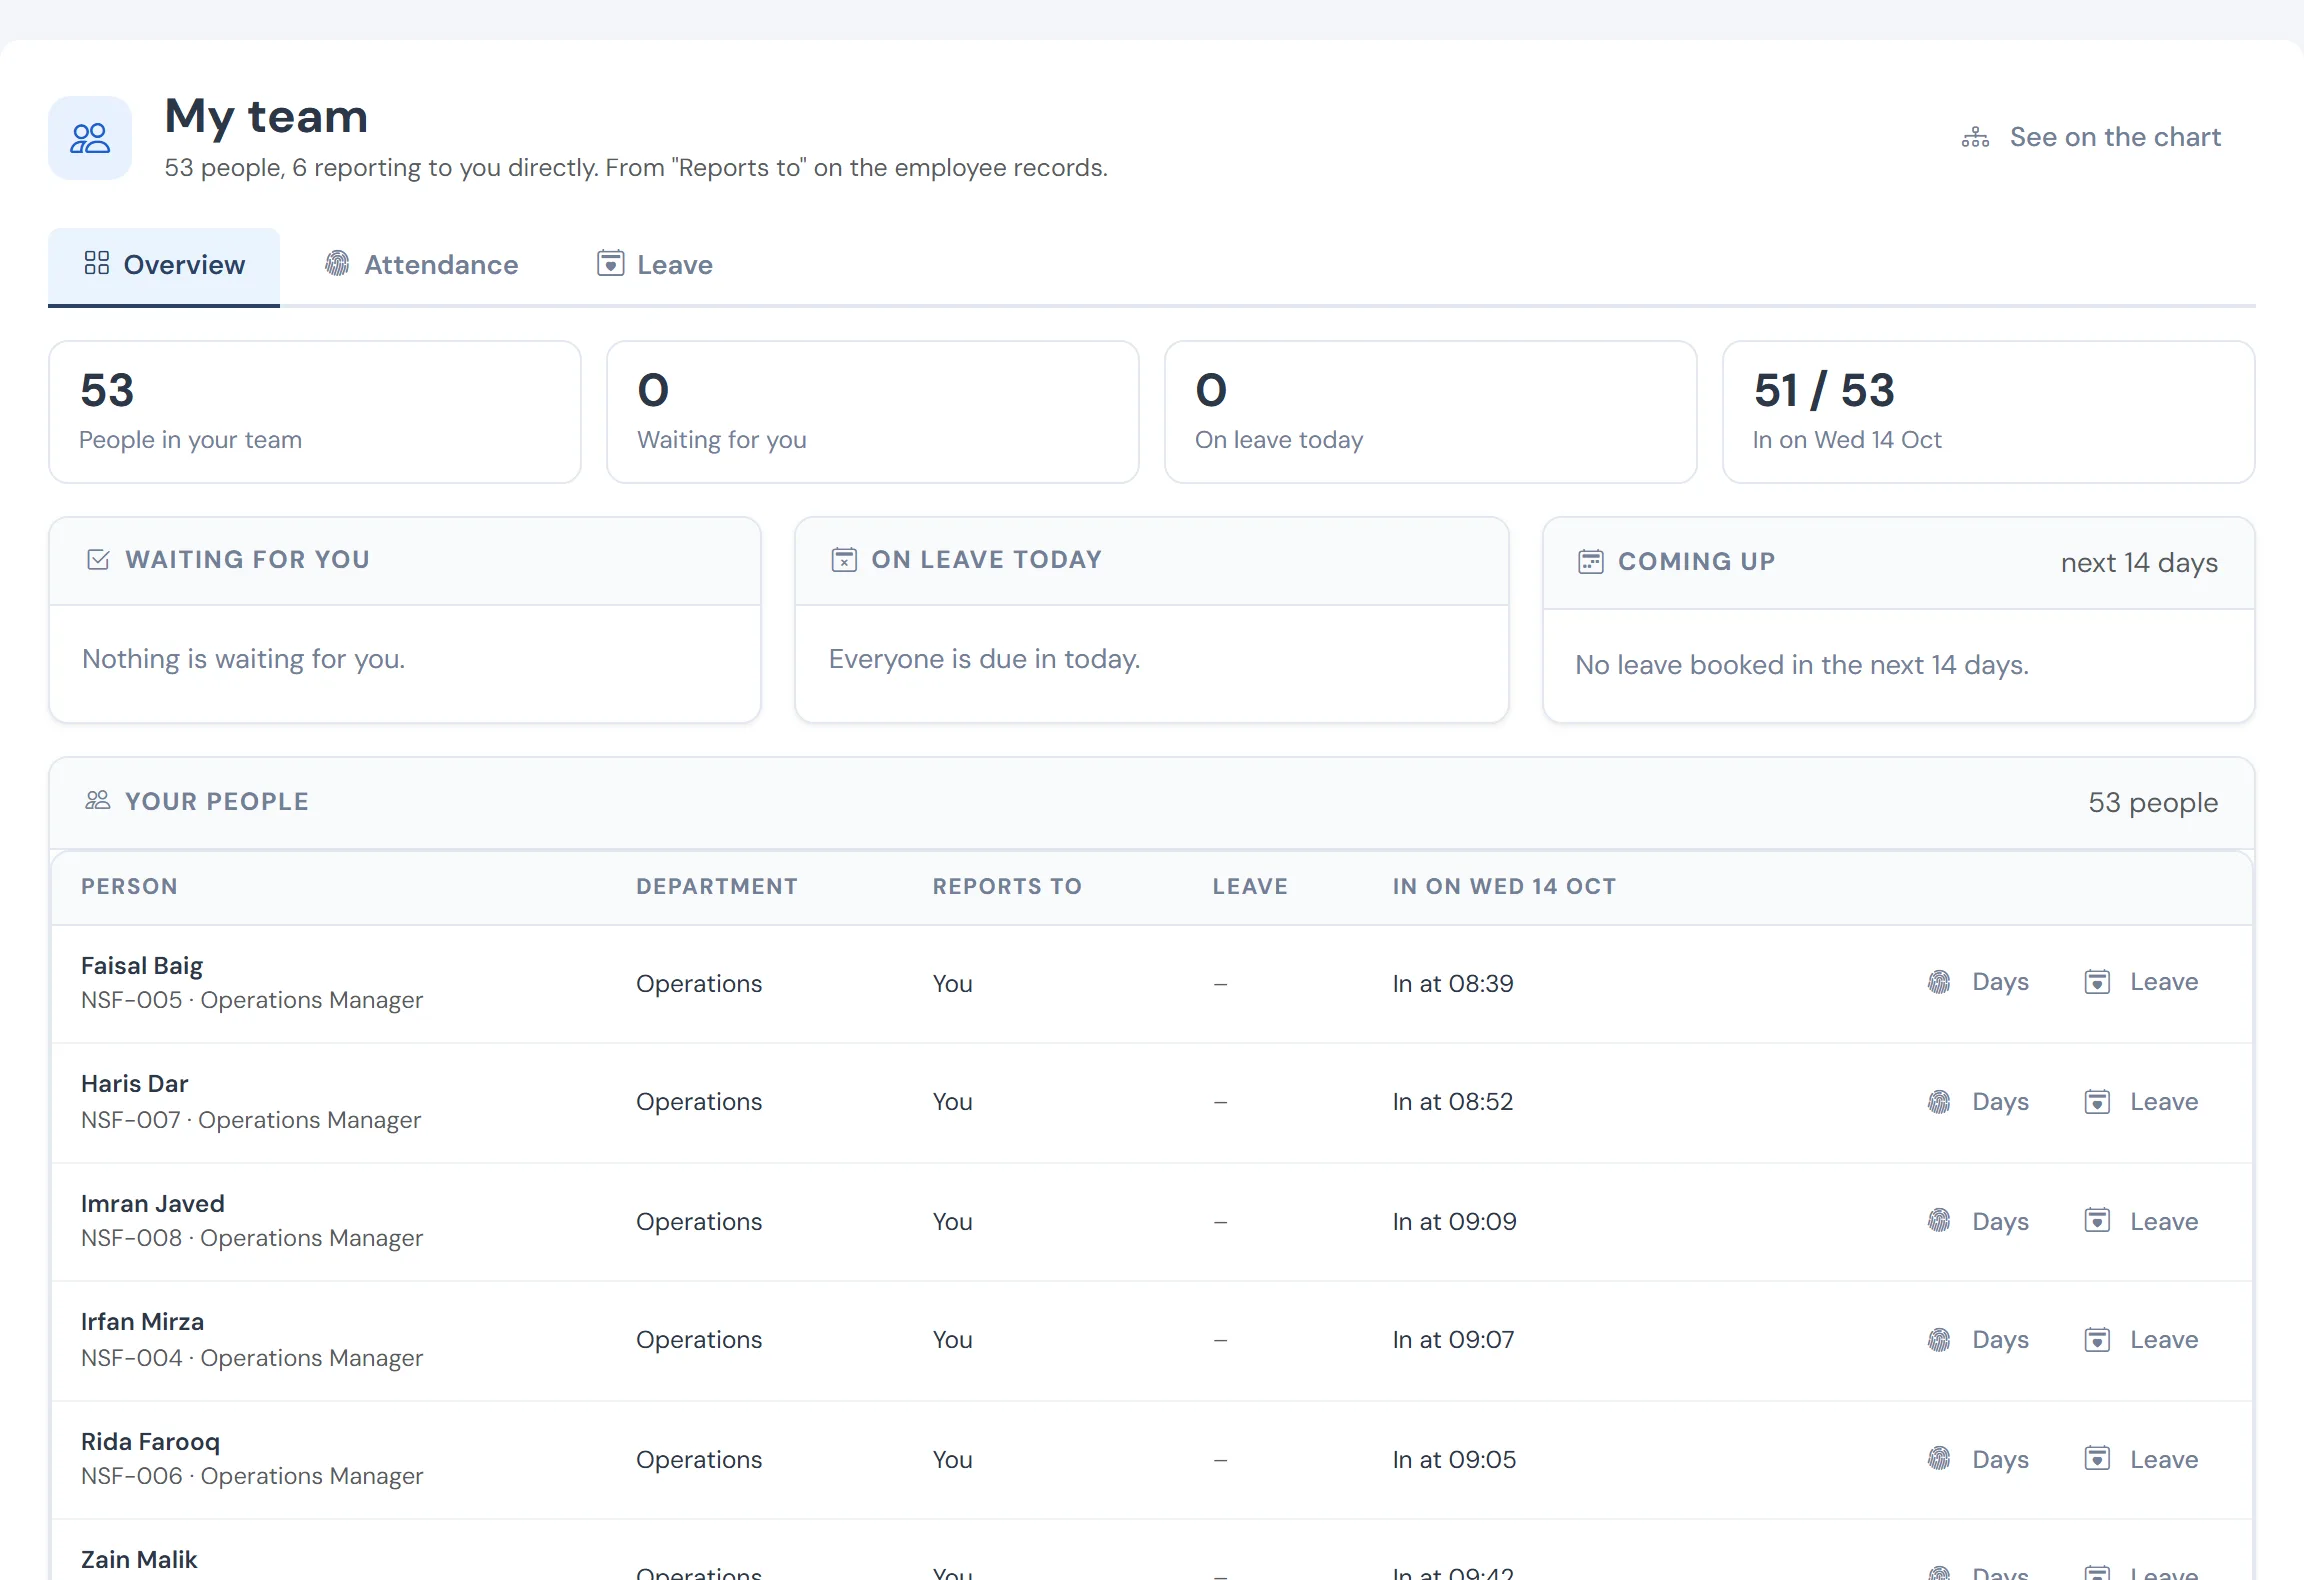Click the Overview tab grid icon
The height and width of the screenshot is (1580, 2304).
pos(97,263)
